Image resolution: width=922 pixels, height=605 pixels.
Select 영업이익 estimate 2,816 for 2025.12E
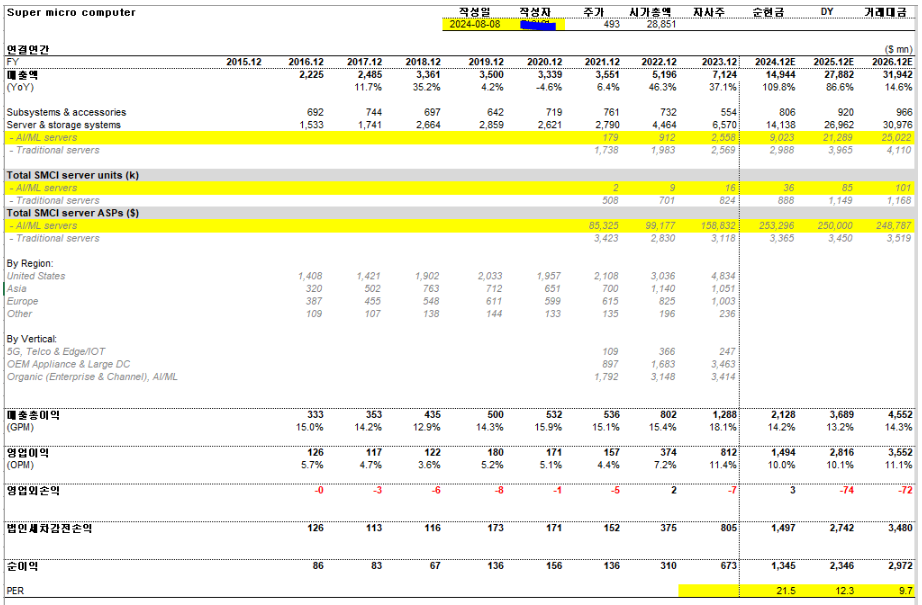tap(841, 453)
